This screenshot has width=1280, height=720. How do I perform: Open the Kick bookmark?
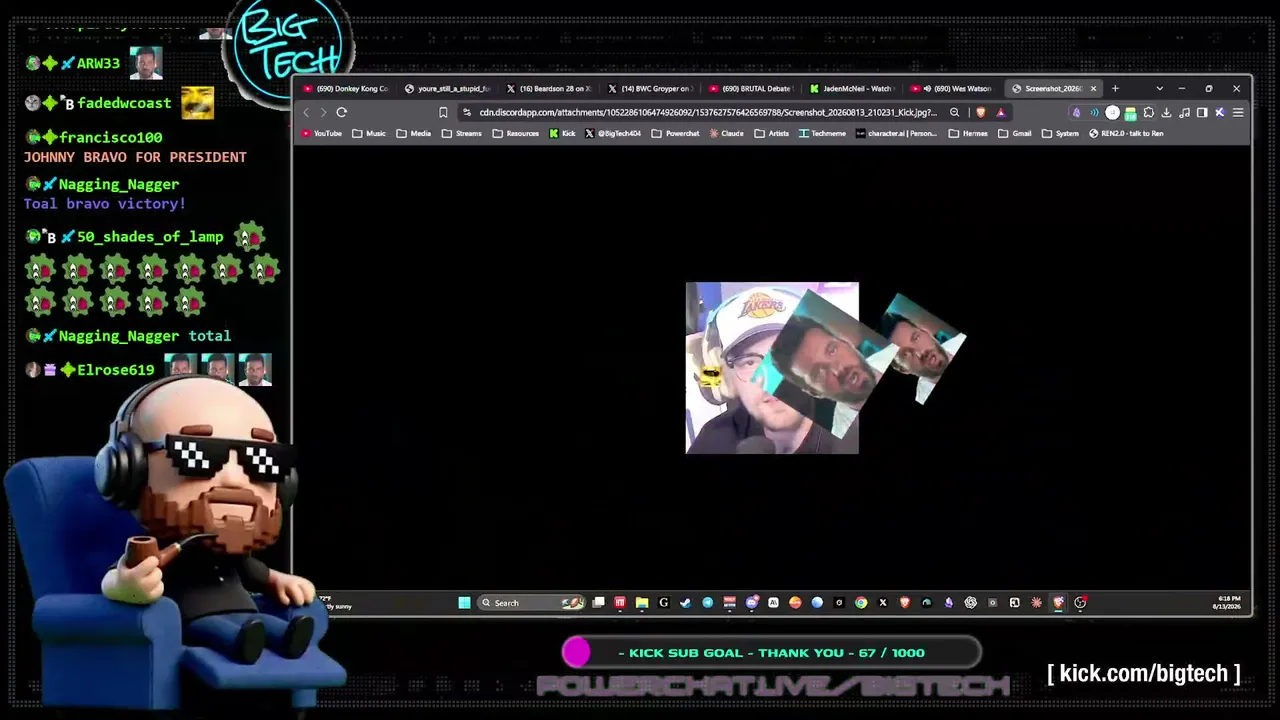pos(563,134)
